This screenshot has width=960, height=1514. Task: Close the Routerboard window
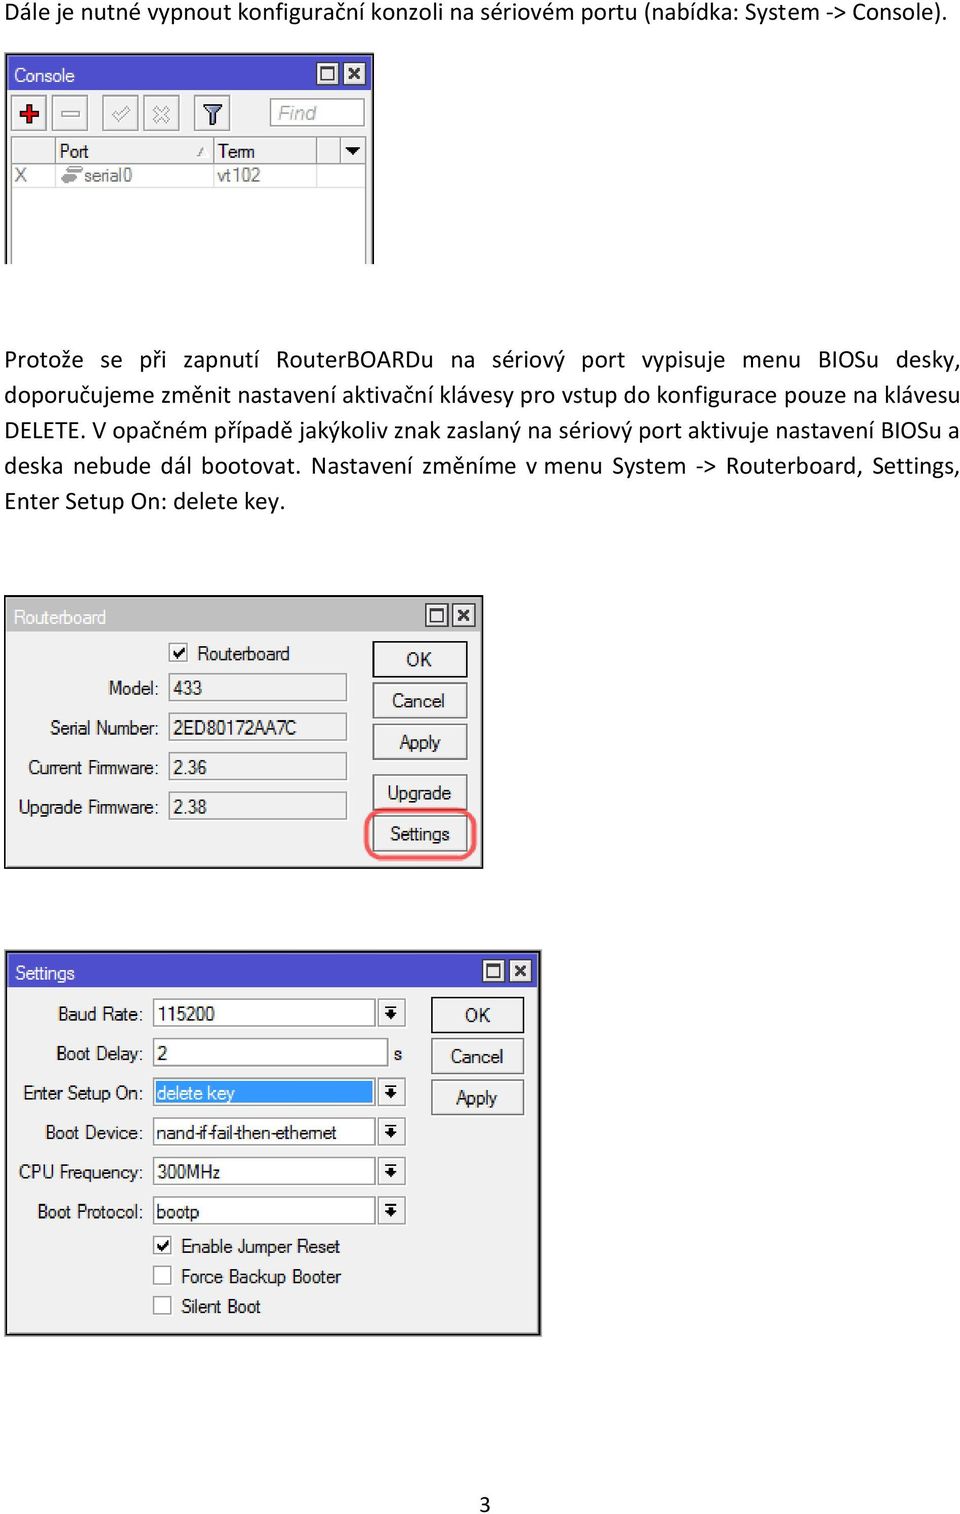(x=462, y=615)
